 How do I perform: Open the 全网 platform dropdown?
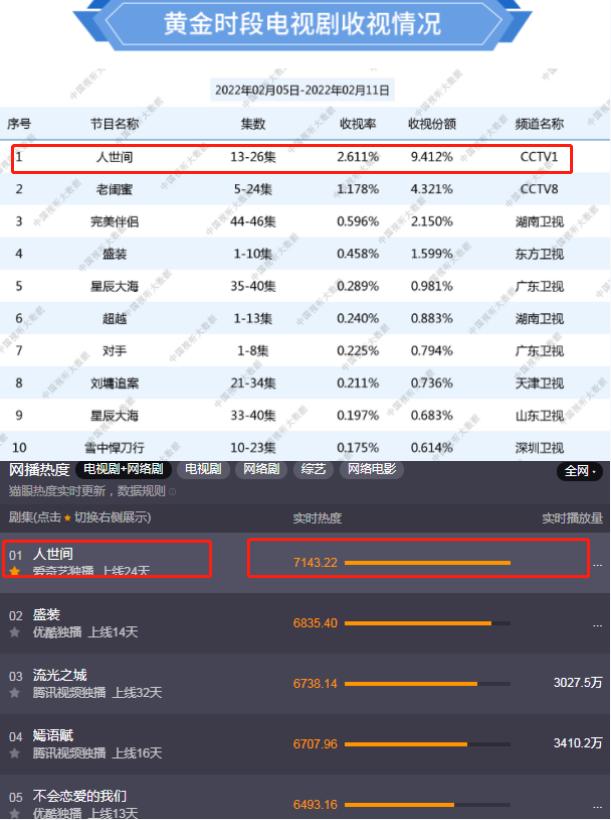click(x=580, y=471)
